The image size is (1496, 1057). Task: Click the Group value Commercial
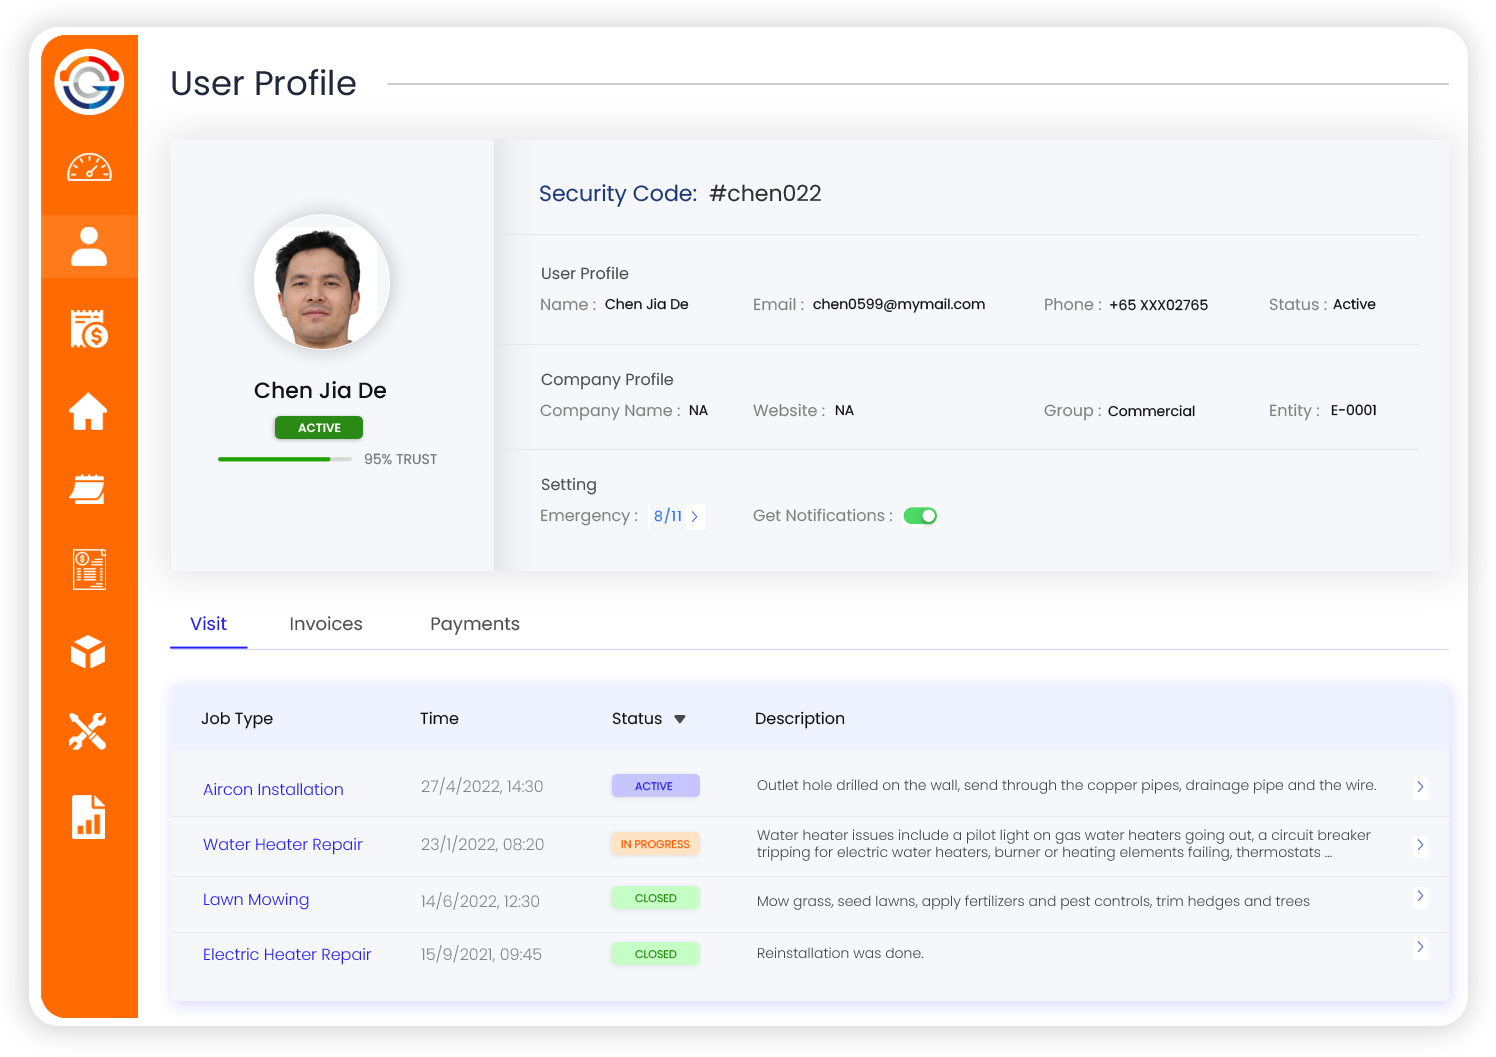coord(1151,411)
